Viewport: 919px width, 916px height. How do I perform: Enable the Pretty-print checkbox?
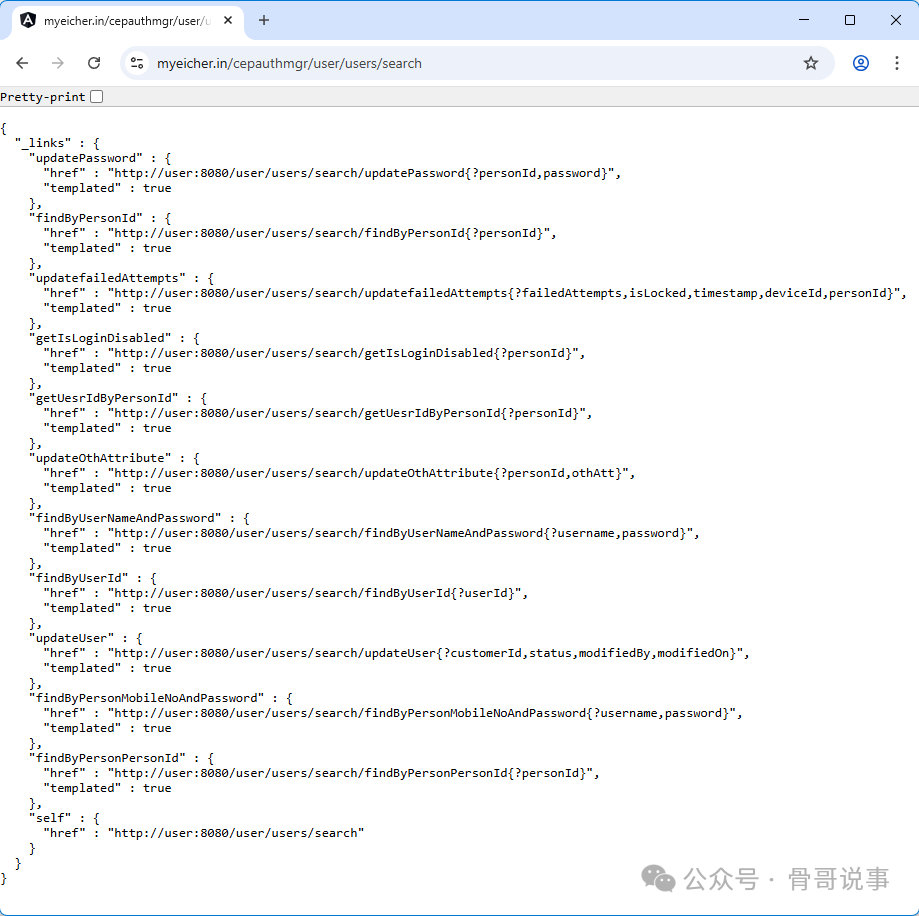point(97,97)
